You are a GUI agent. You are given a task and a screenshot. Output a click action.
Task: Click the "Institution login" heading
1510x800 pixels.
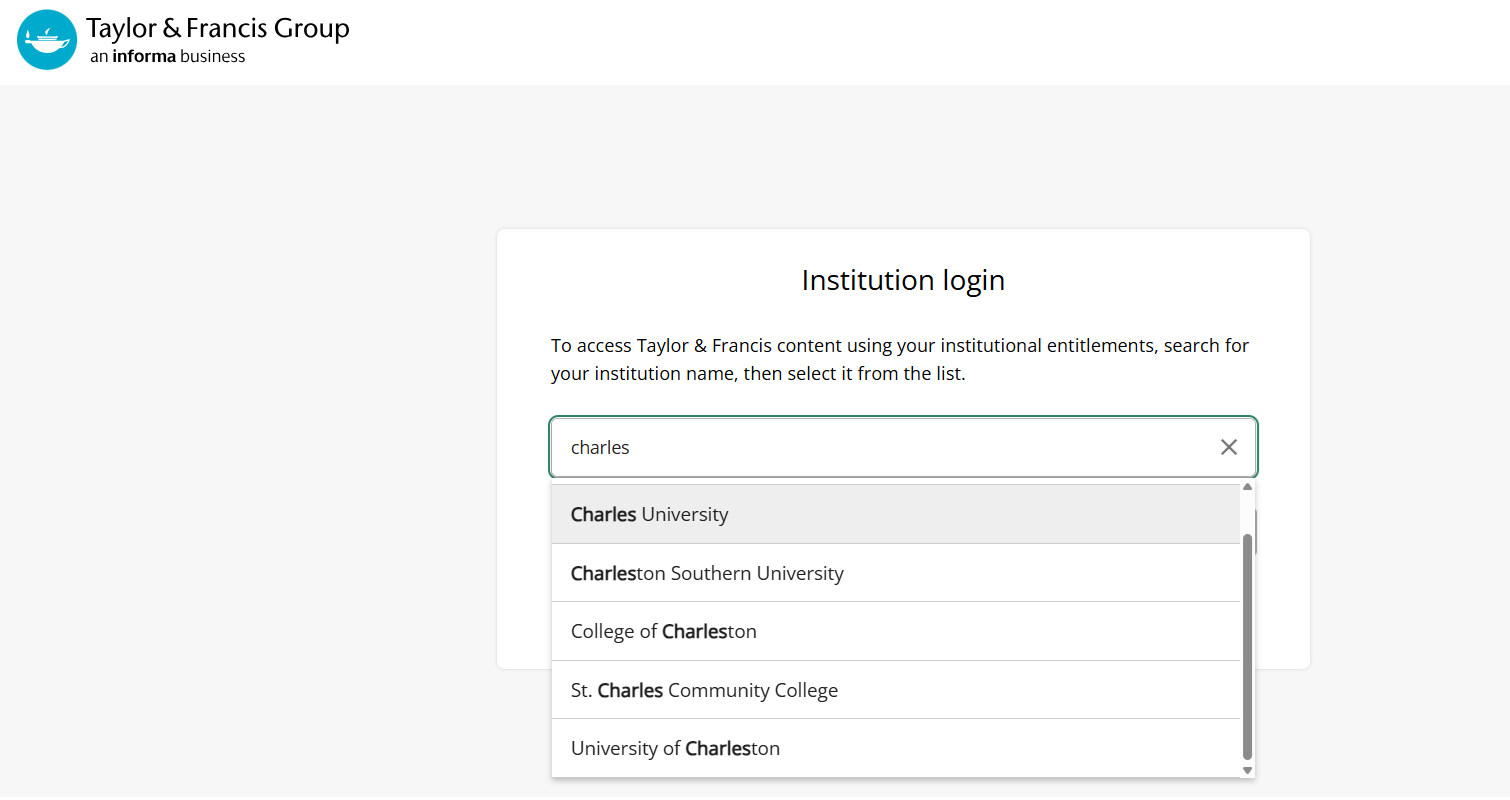(903, 280)
